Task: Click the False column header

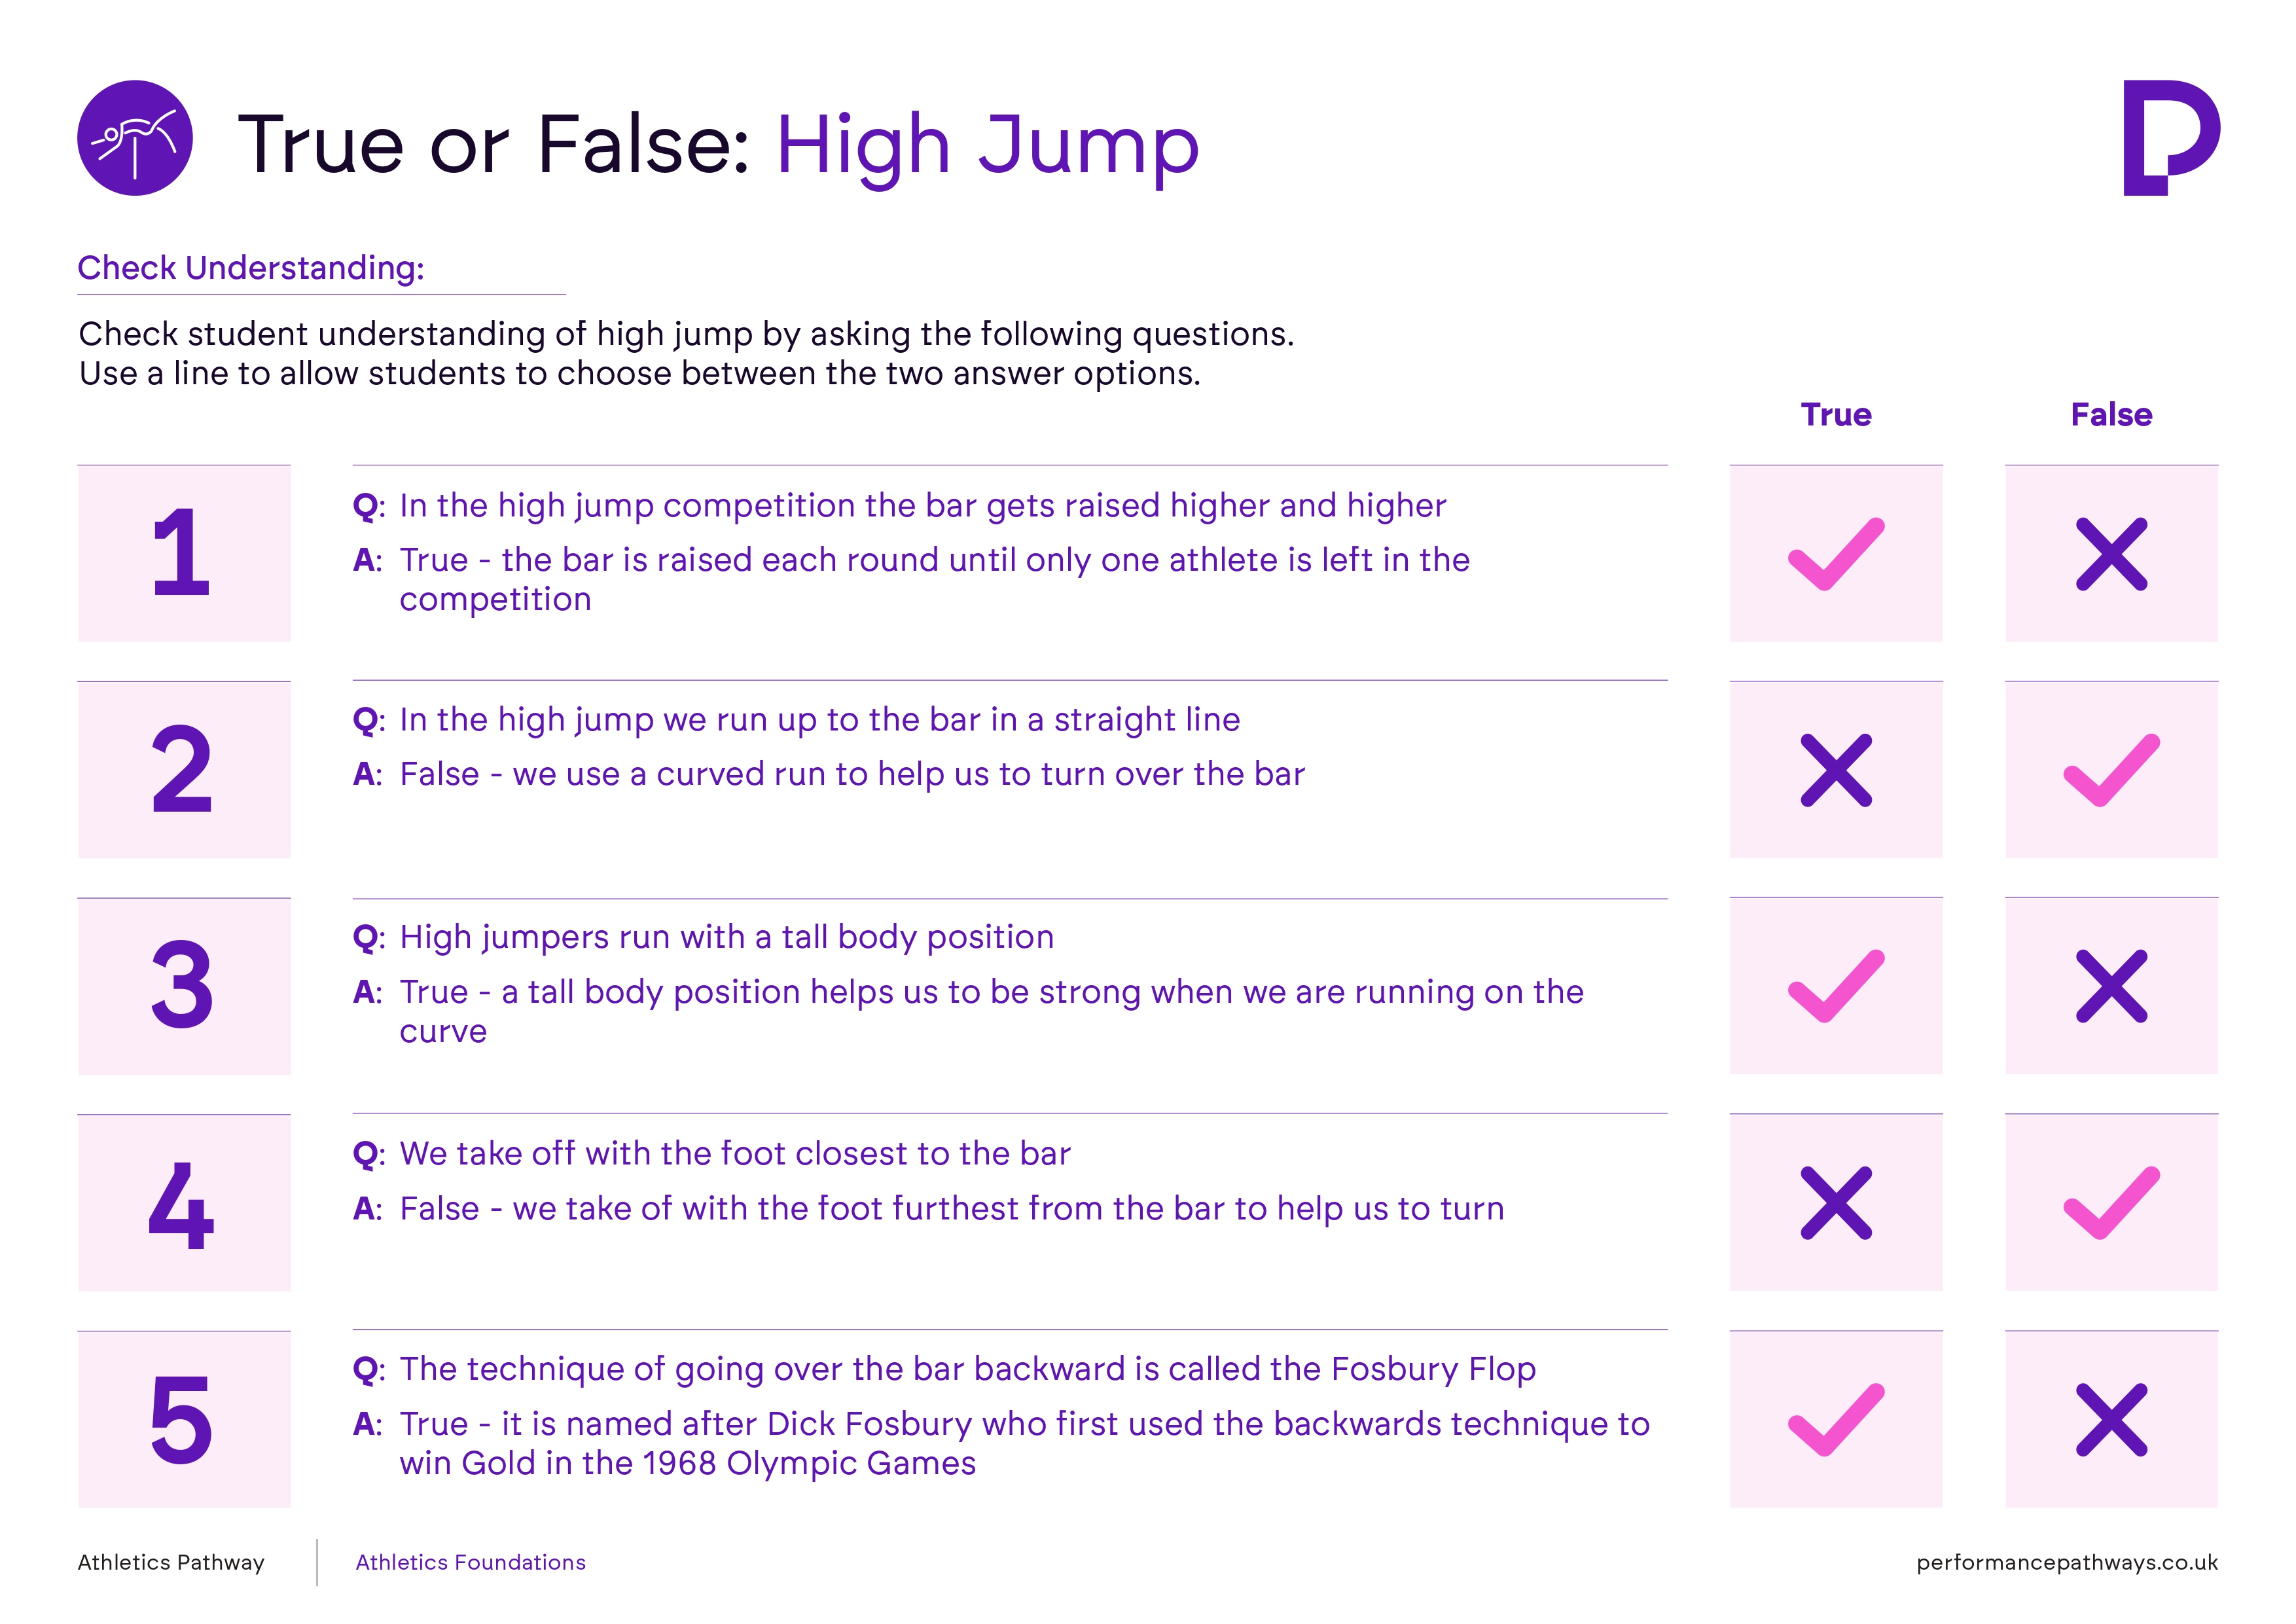Action: pyautogui.click(x=2111, y=414)
